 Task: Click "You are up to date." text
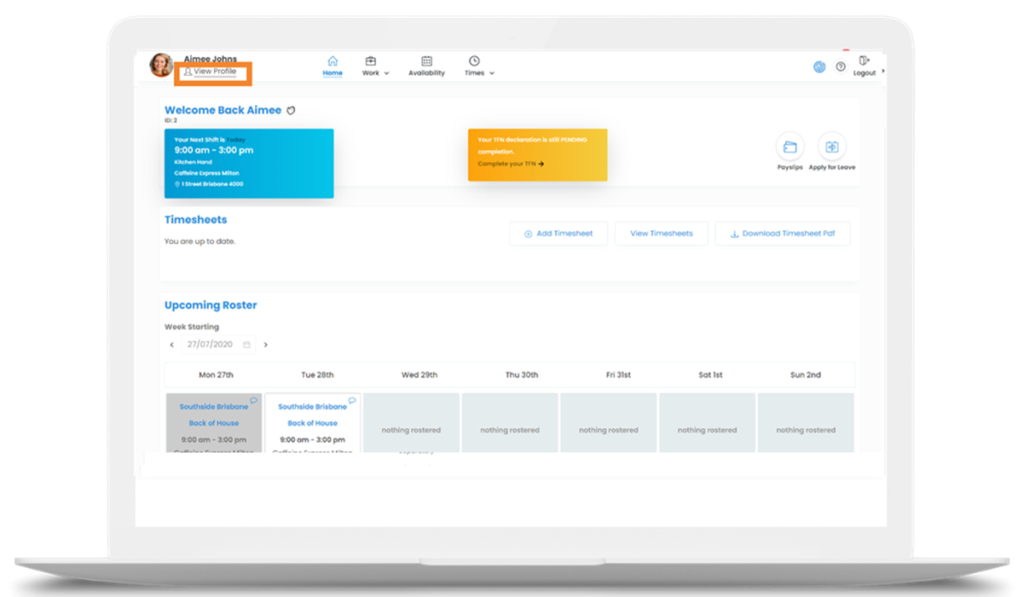(x=200, y=242)
